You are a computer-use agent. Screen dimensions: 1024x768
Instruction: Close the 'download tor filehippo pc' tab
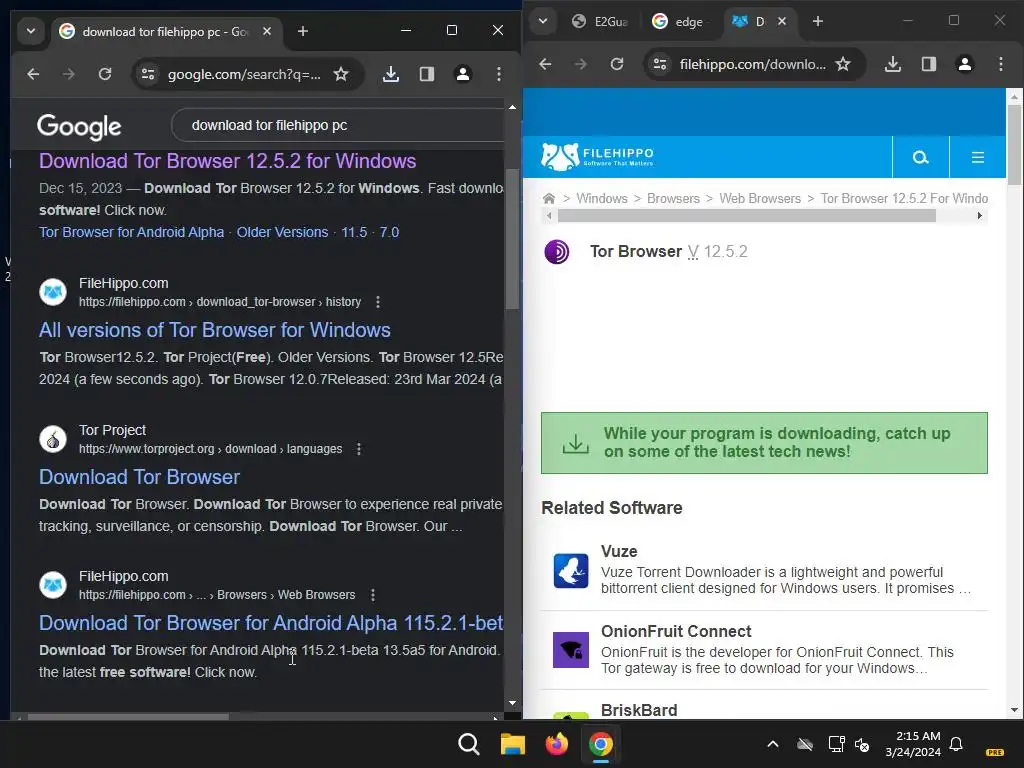(266, 31)
